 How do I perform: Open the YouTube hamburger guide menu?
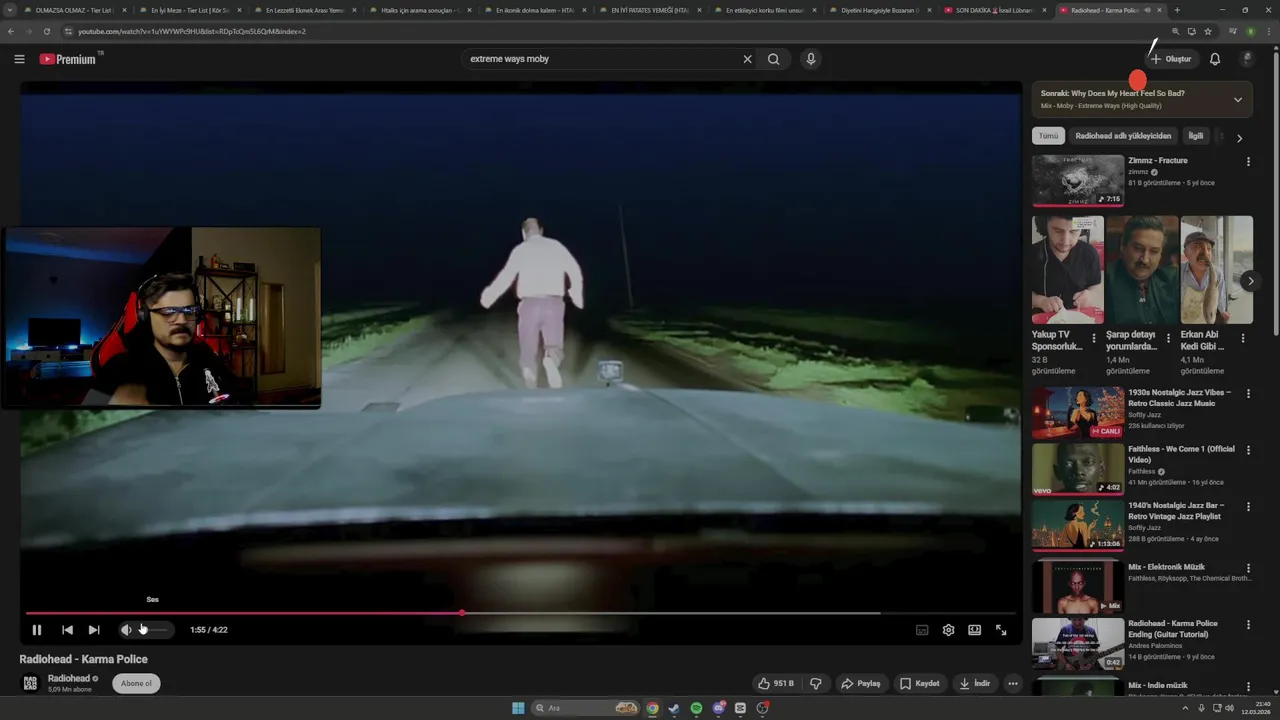click(x=19, y=59)
